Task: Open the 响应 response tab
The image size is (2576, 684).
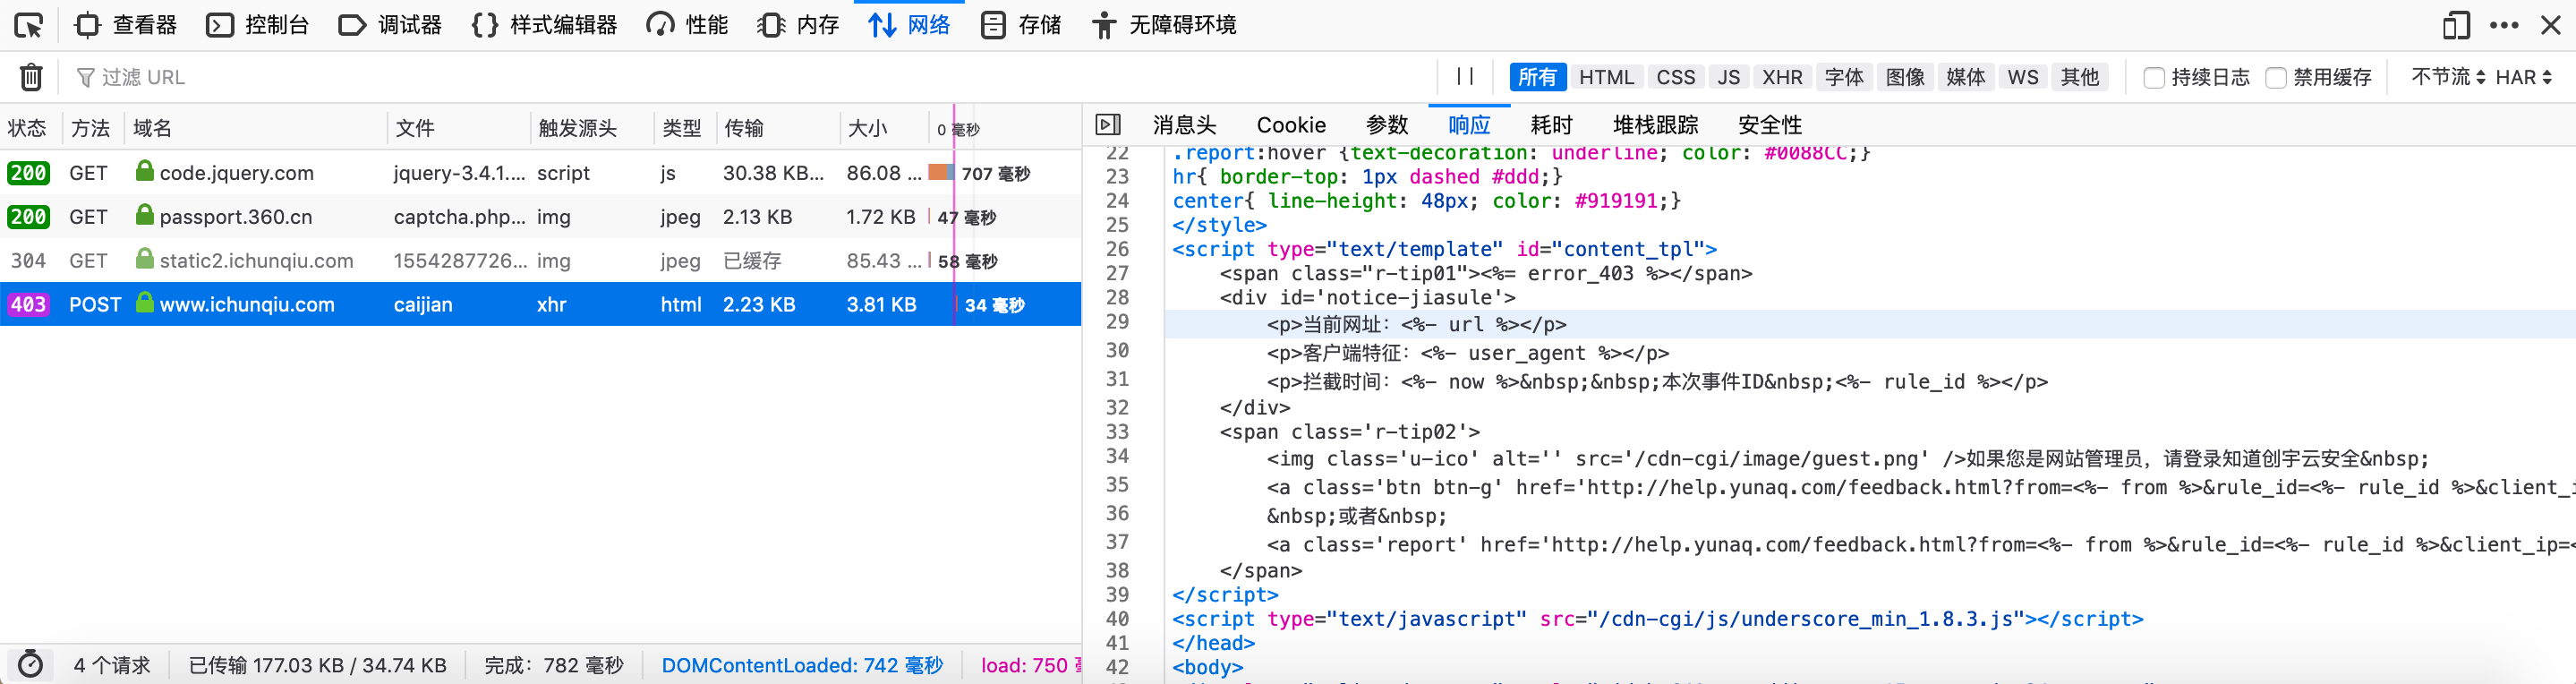Action: 1469,125
